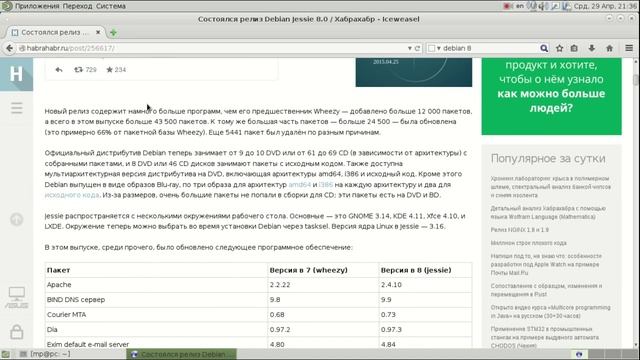
Task: Show bookmarks list via the clipboard icon
Action: (574, 48)
